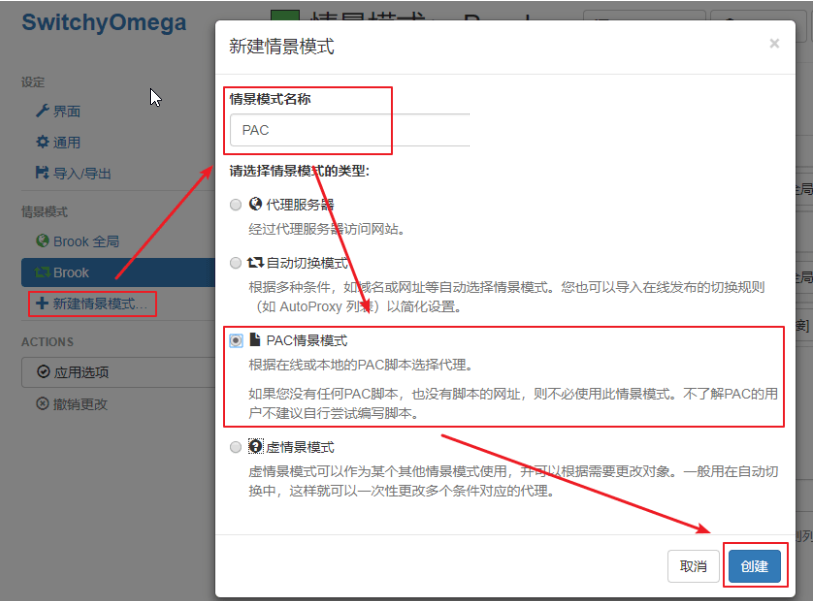This screenshot has height=601, width=819.
Task: Pick the 虚情景模式 radio option
Action: (236, 447)
